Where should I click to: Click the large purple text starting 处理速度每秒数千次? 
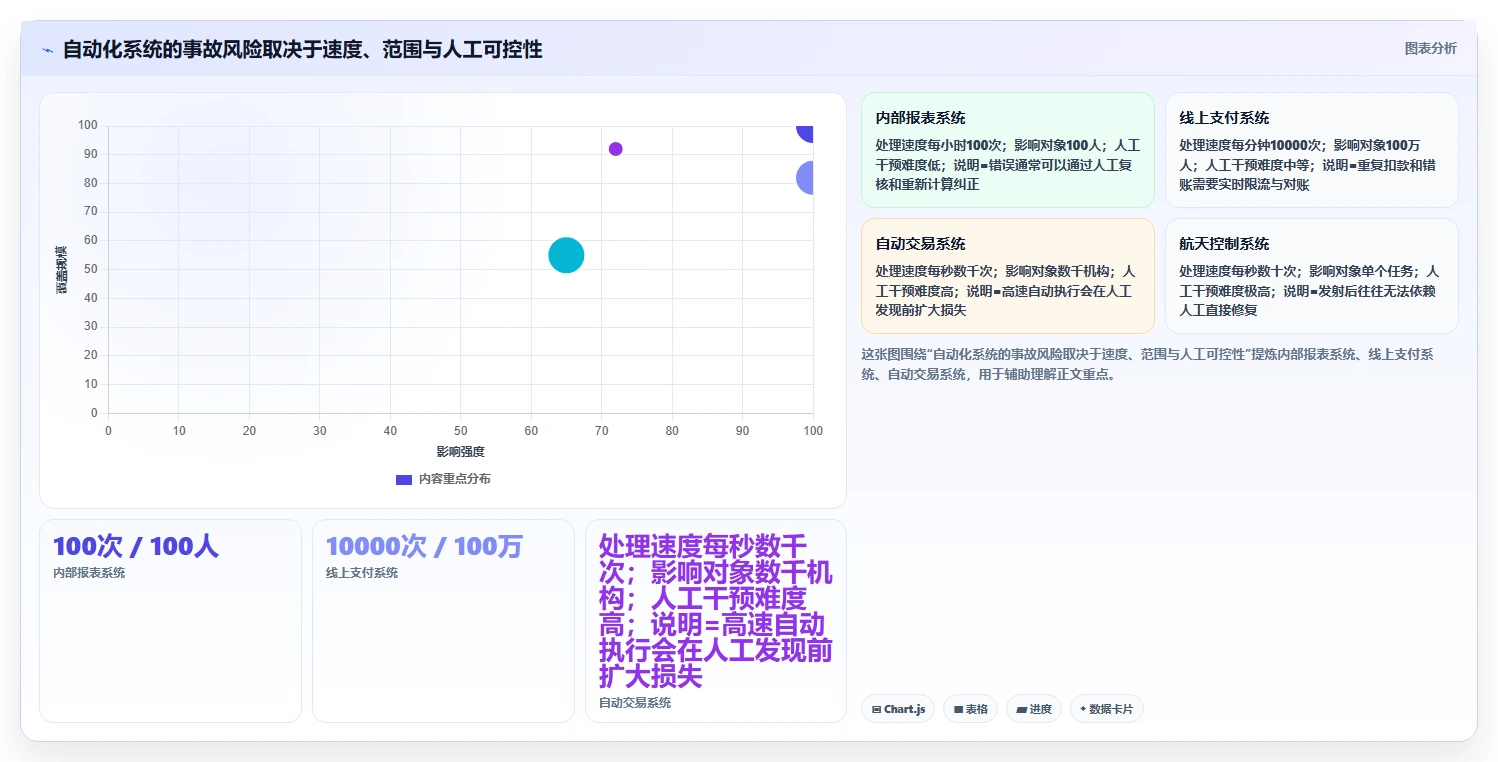pyautogui.click(x=716, y=611)
